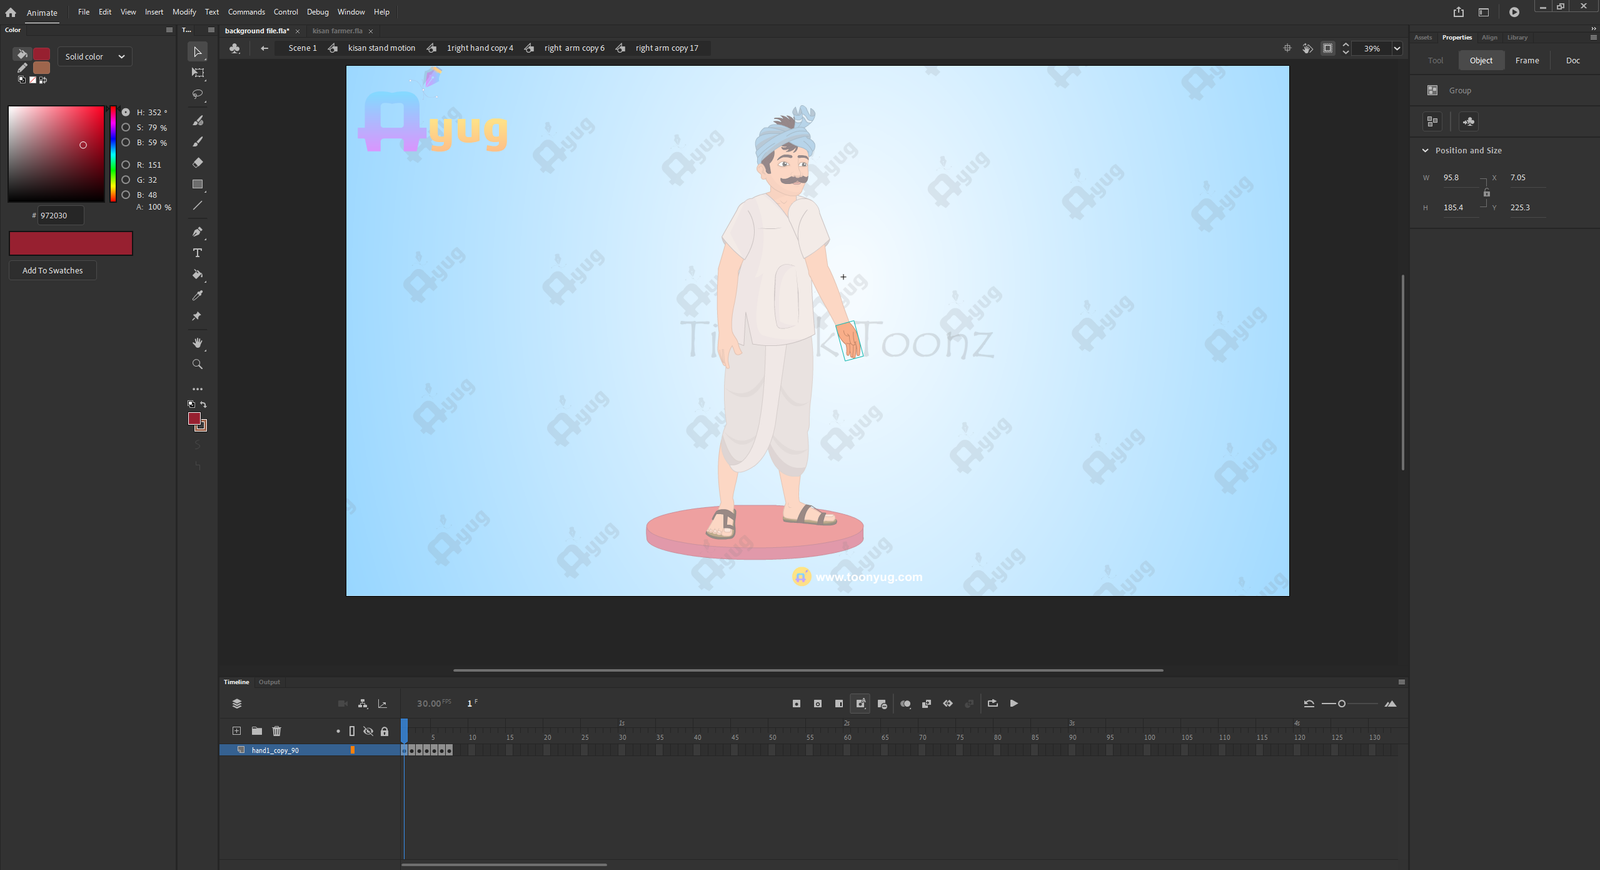Click the Zoom magnifier tool
Image resolution: width=1600 pixels, height=870 pixels.
[x=197, y=364]
